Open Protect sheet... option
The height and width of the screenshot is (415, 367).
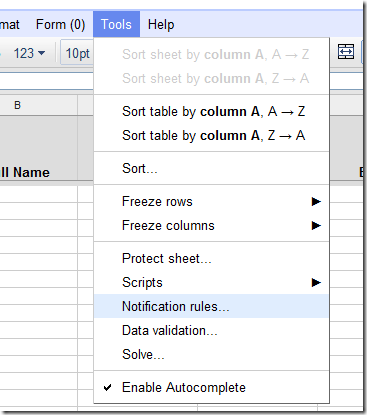(211, 258)
